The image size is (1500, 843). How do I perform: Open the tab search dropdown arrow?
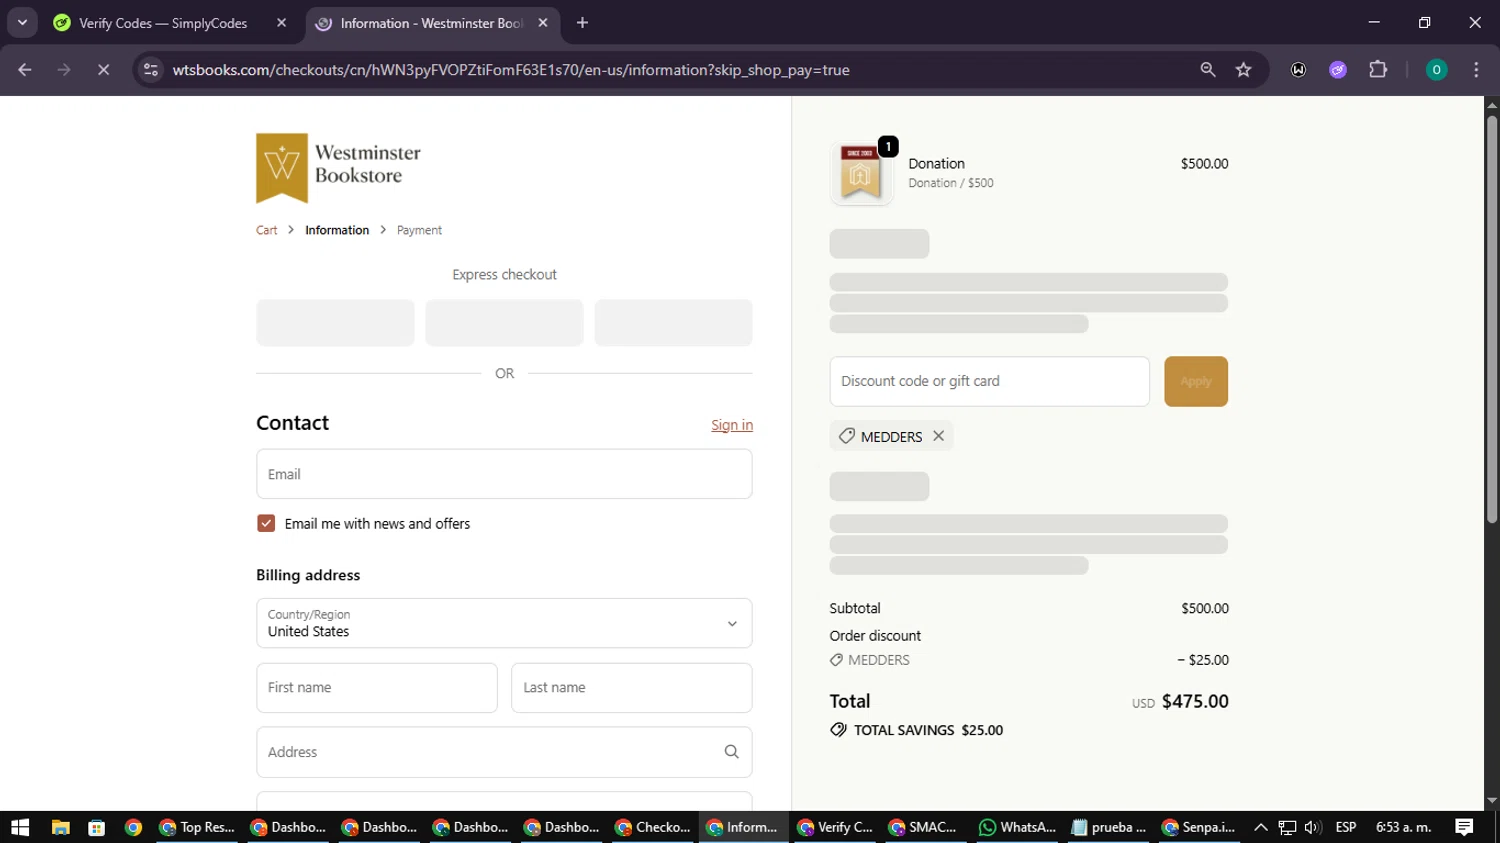tap(22, 23)
